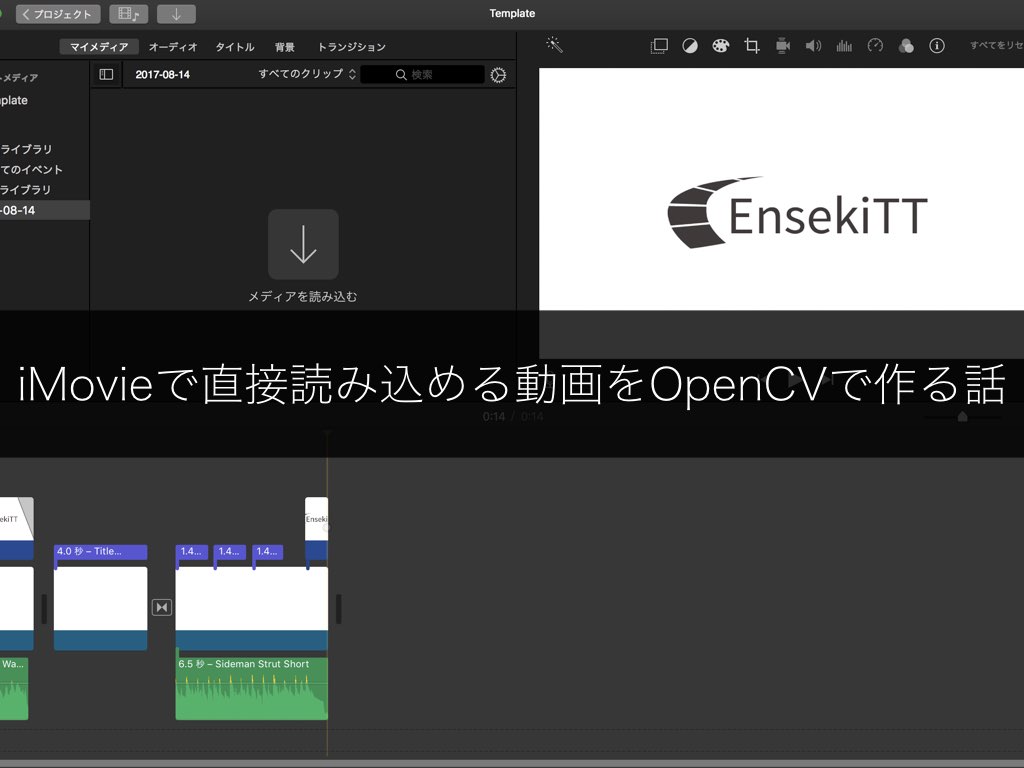Open the media library browser button

(x=129, y=14)
